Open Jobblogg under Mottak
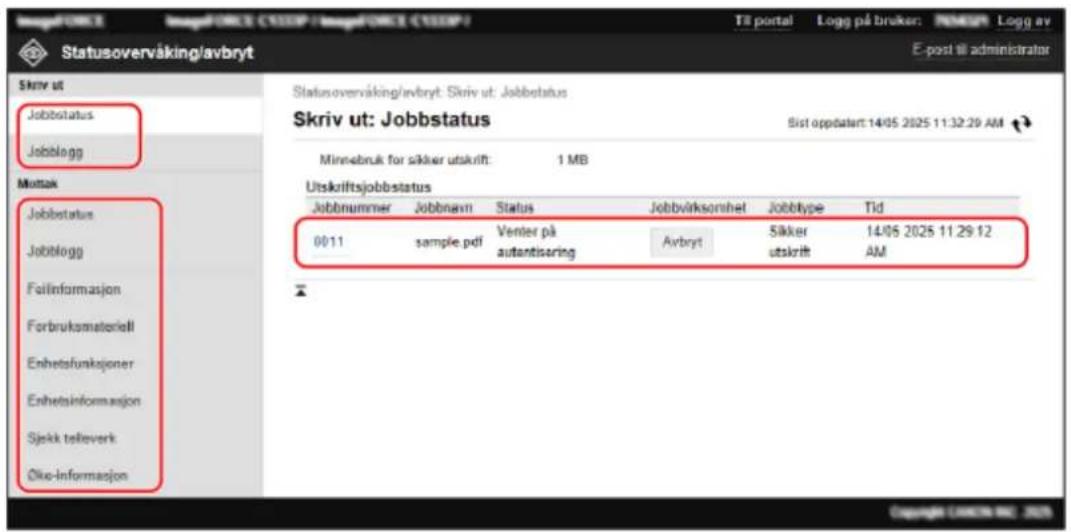 point(56,251)
